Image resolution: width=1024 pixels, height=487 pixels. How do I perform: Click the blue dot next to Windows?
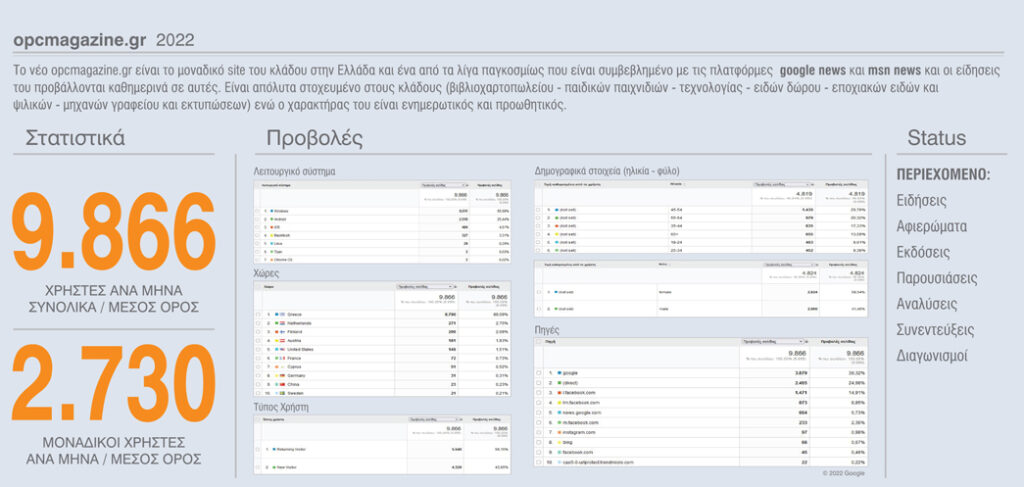coord(272,211)
